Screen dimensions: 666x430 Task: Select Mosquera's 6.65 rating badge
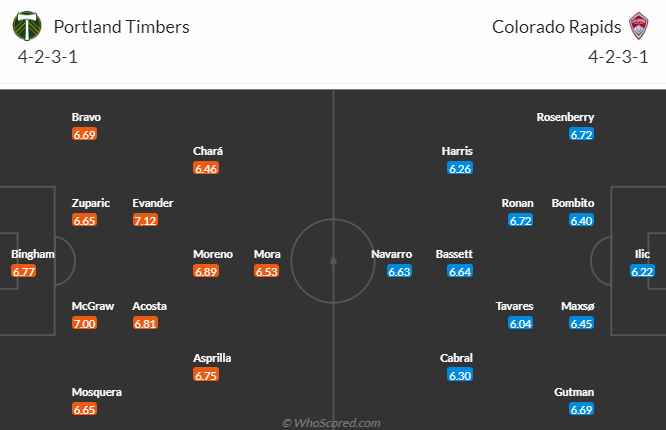(x=84, y=409)
